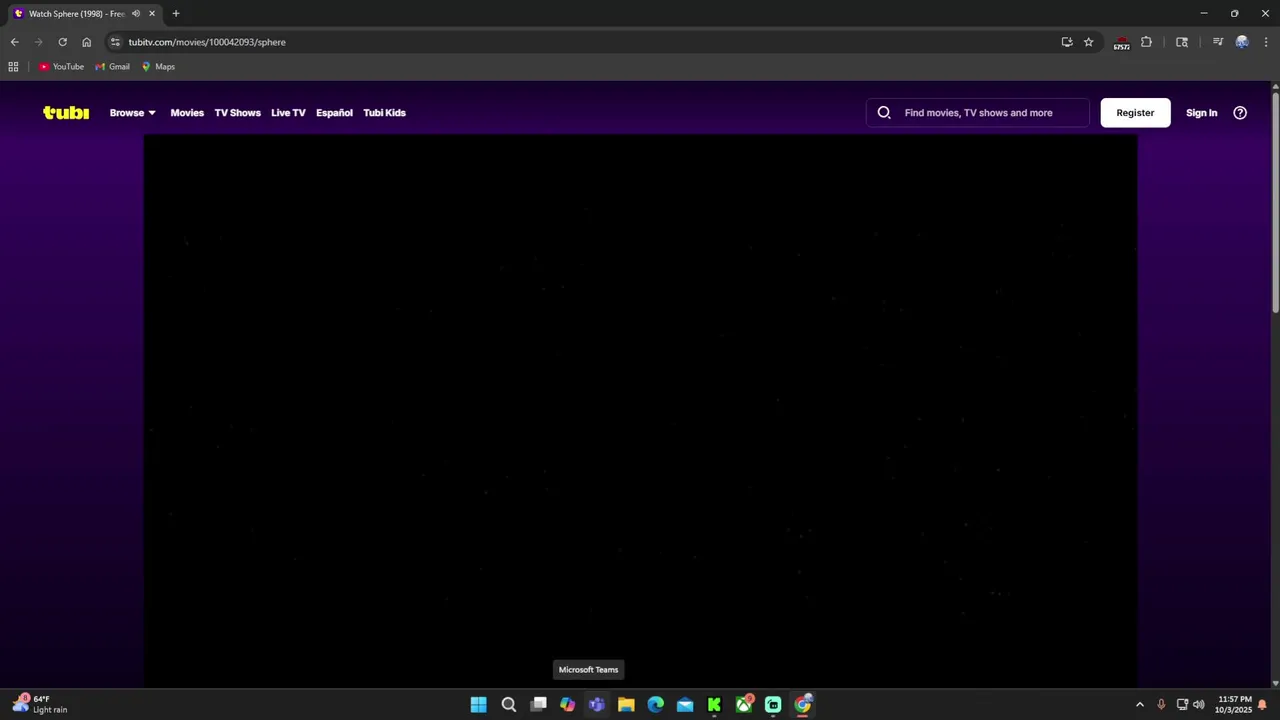Click the video player area
The image size is (1280, 720).
[640, 411]
